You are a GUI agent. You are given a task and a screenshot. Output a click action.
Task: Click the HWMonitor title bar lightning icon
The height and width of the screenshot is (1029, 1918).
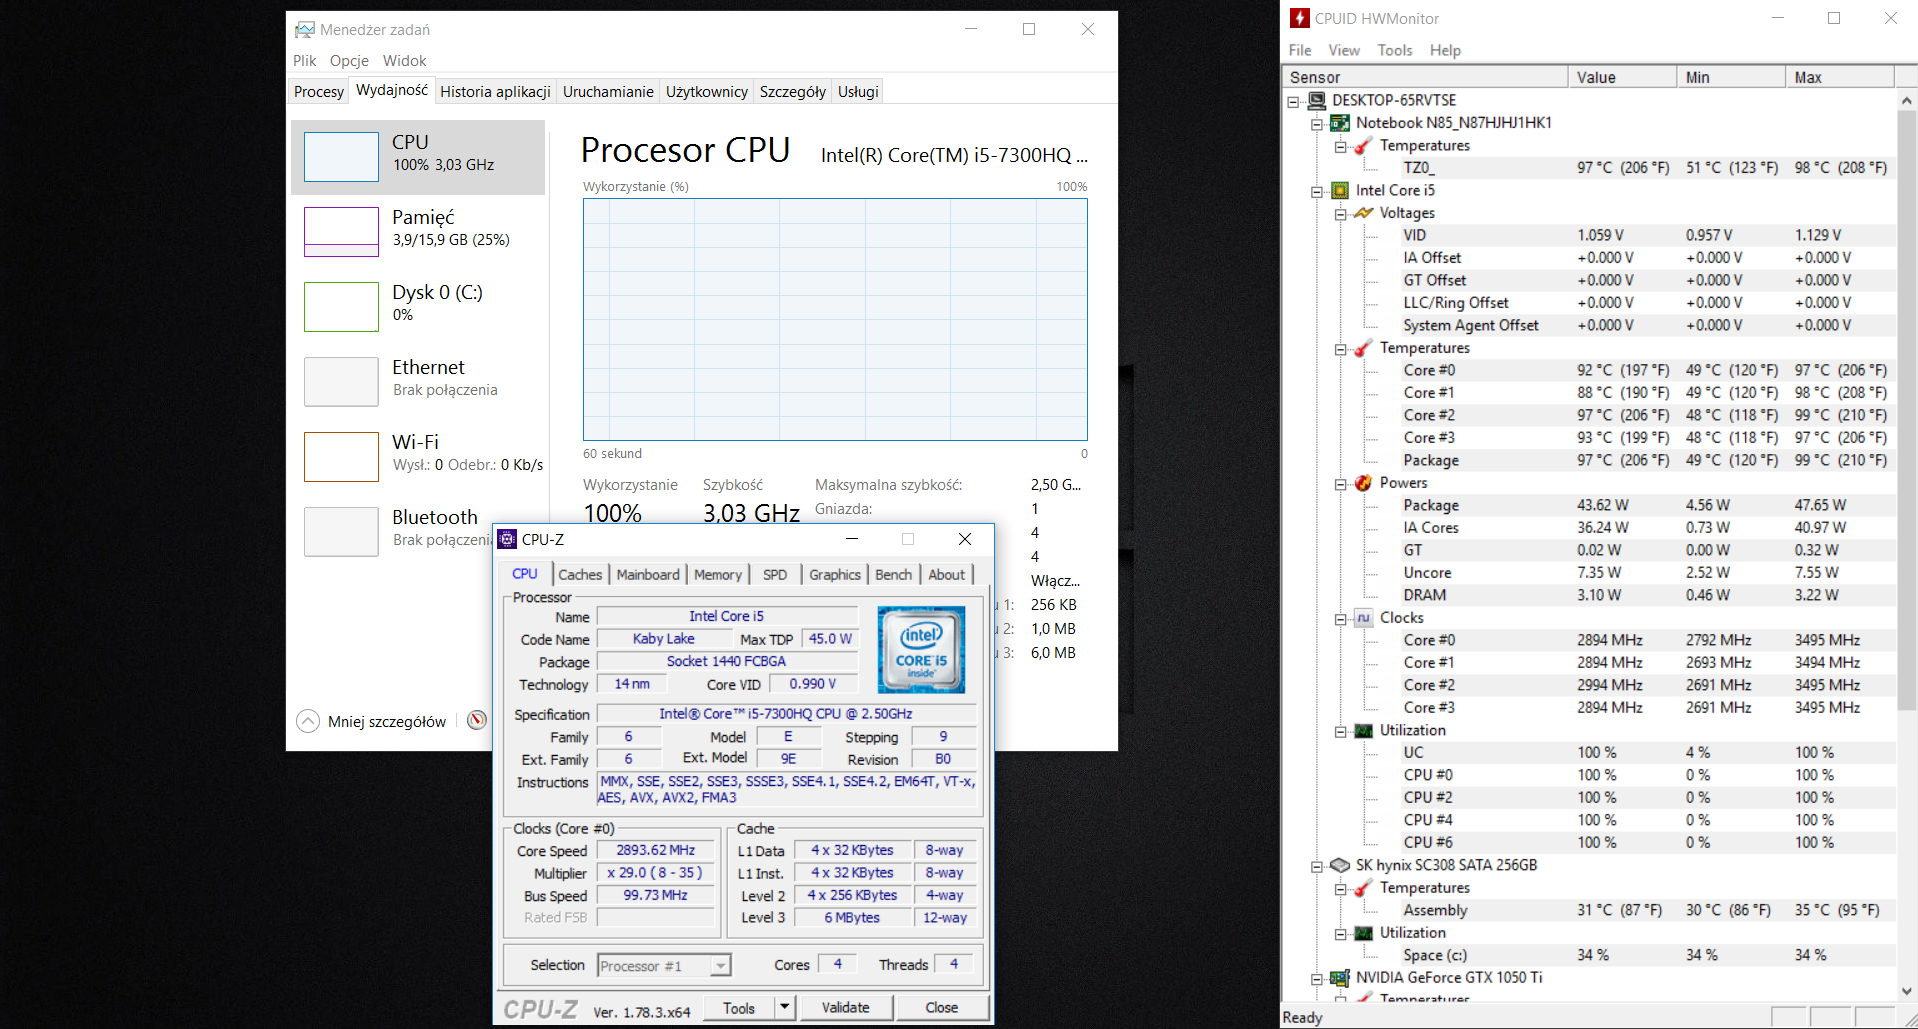[1300, 18]
